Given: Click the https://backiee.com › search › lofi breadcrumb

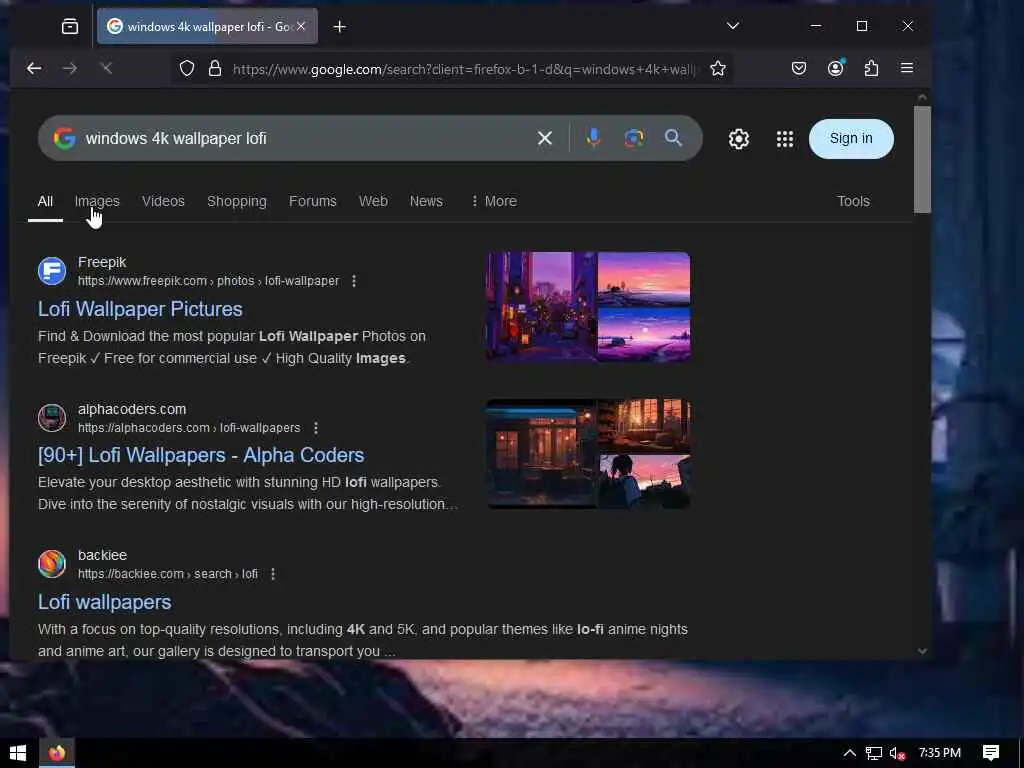Looking at the screenshot, I should click(168, 574).
